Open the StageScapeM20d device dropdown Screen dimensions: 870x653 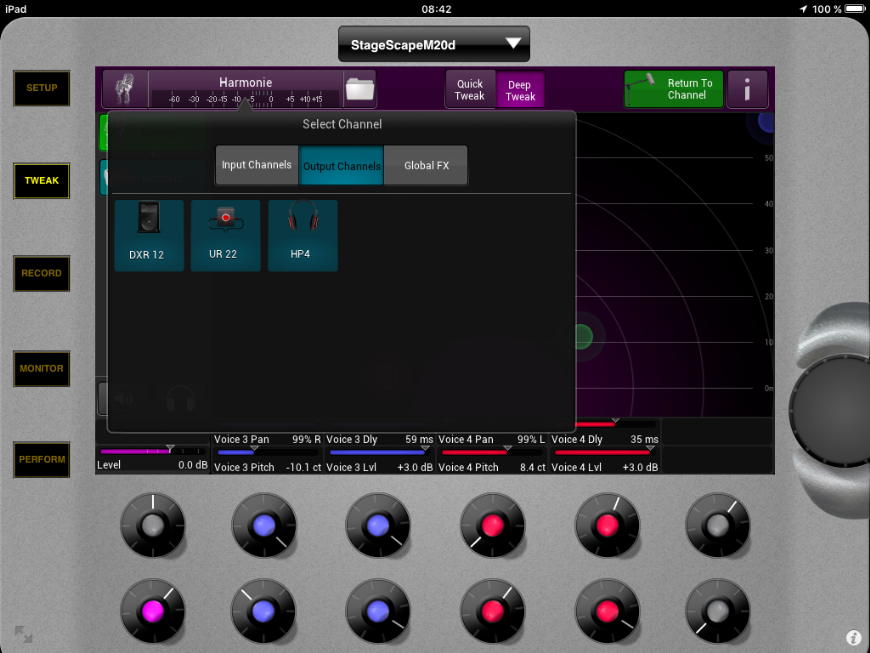pyautogui.click(x=434, y=44)
